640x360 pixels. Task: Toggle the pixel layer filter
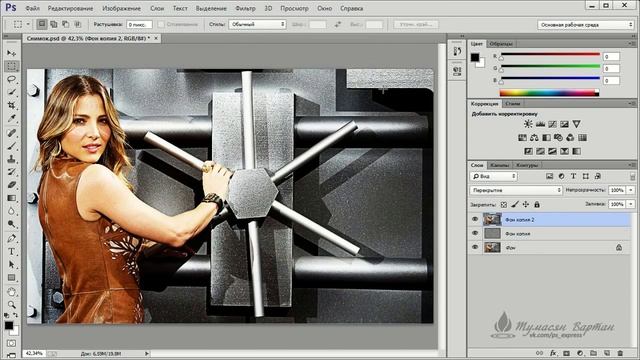549,176
